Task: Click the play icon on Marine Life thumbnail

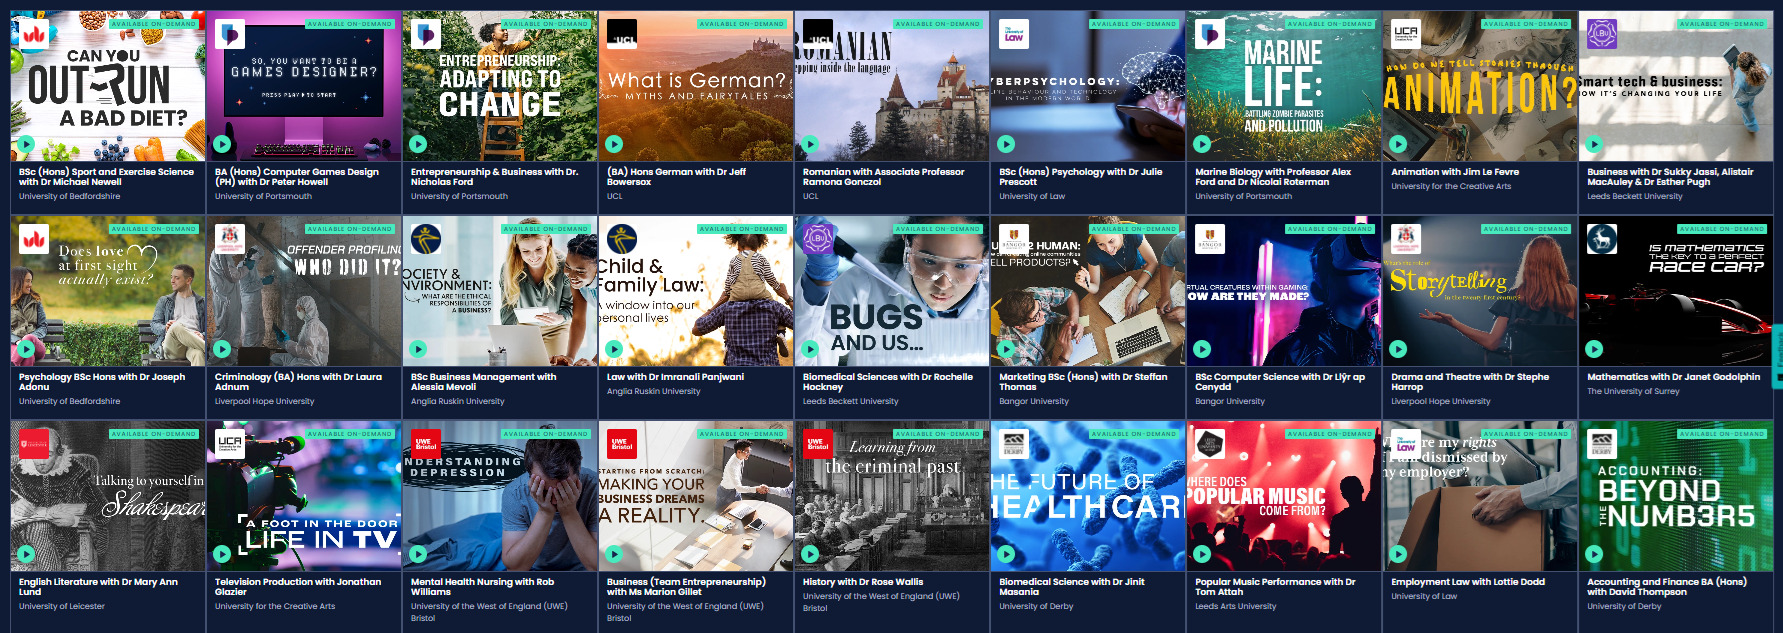Action: click(x=1202, y=144)
